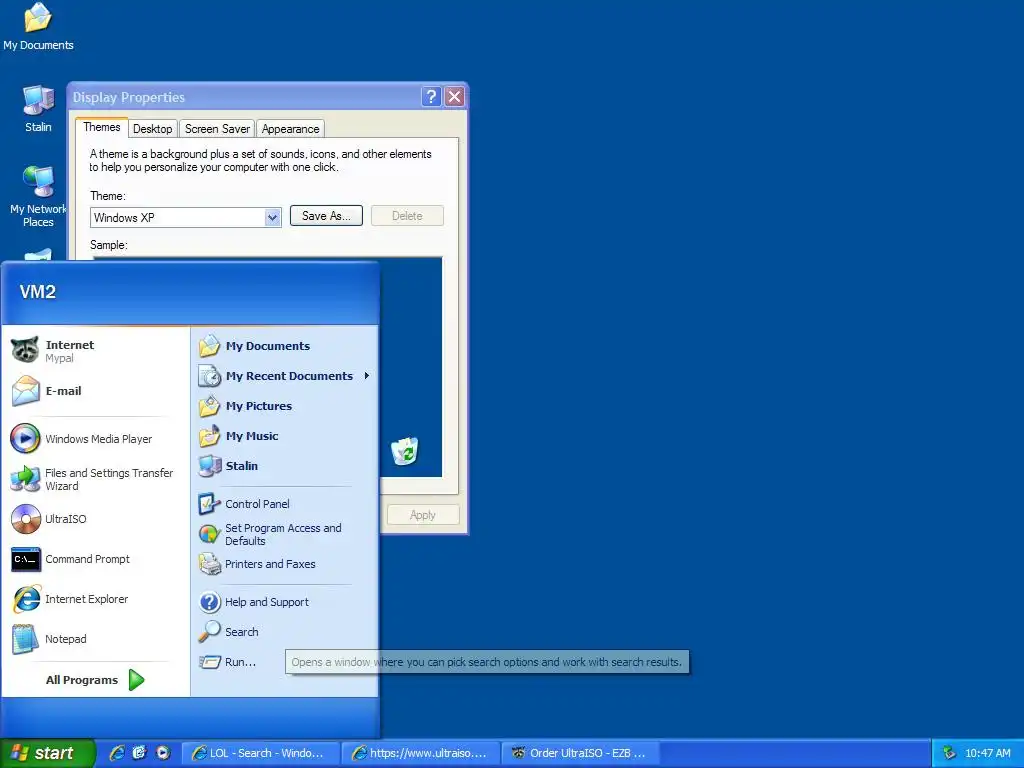Viewport: 1024px width, 768px height.
Task: Click Save As... button in Display Properties
Action: 326,216
